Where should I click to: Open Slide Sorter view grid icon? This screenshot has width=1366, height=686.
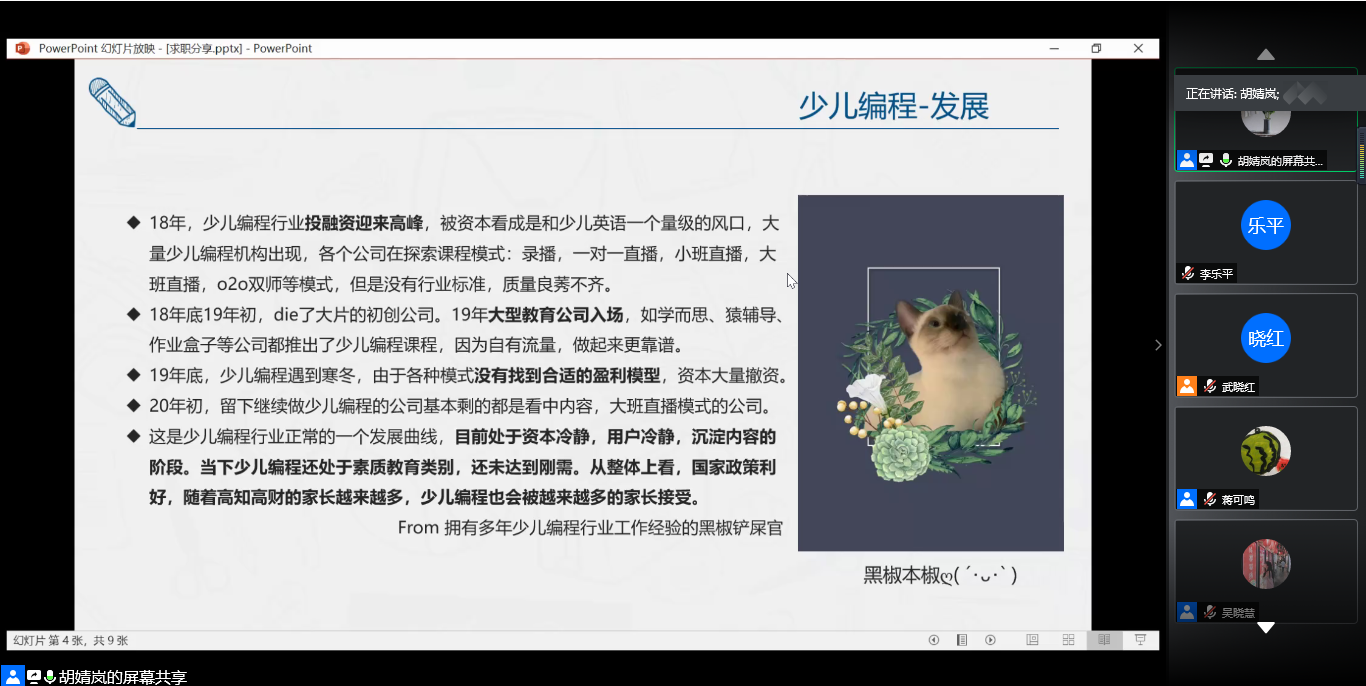point(1068,640)
